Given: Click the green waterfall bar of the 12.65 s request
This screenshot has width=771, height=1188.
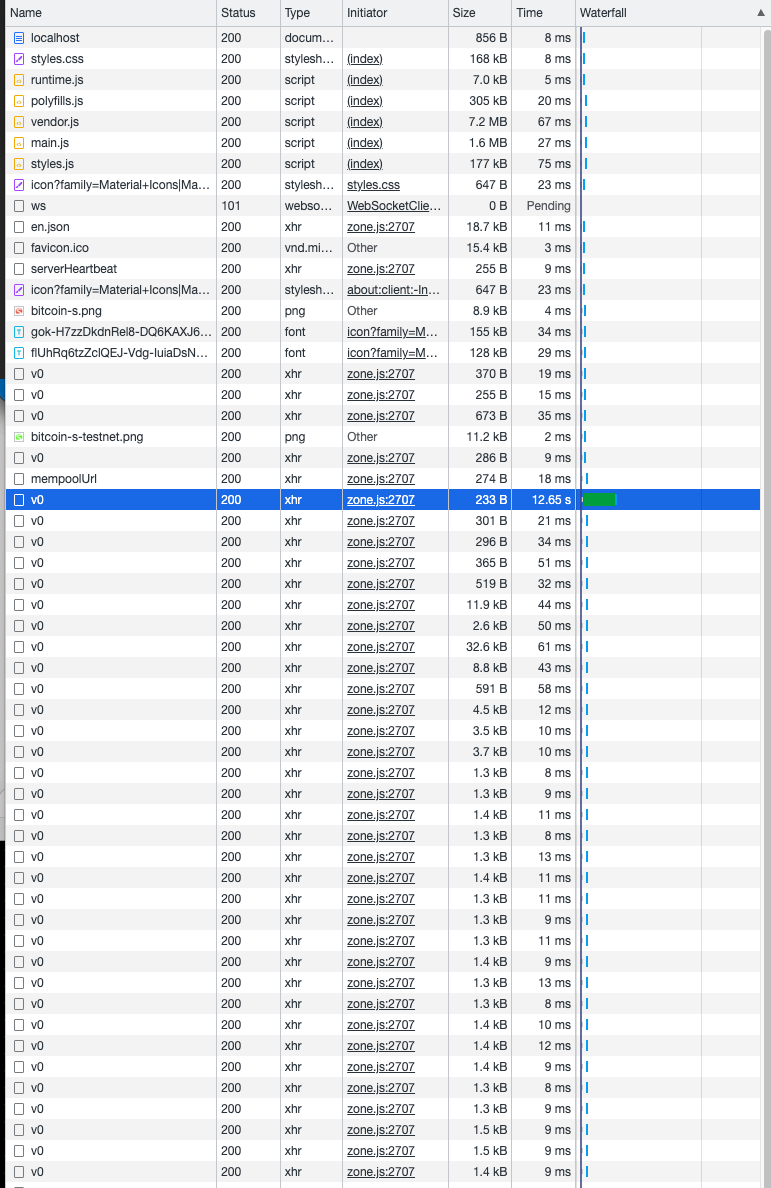Looking at the screenshot, I should [600, 500].
